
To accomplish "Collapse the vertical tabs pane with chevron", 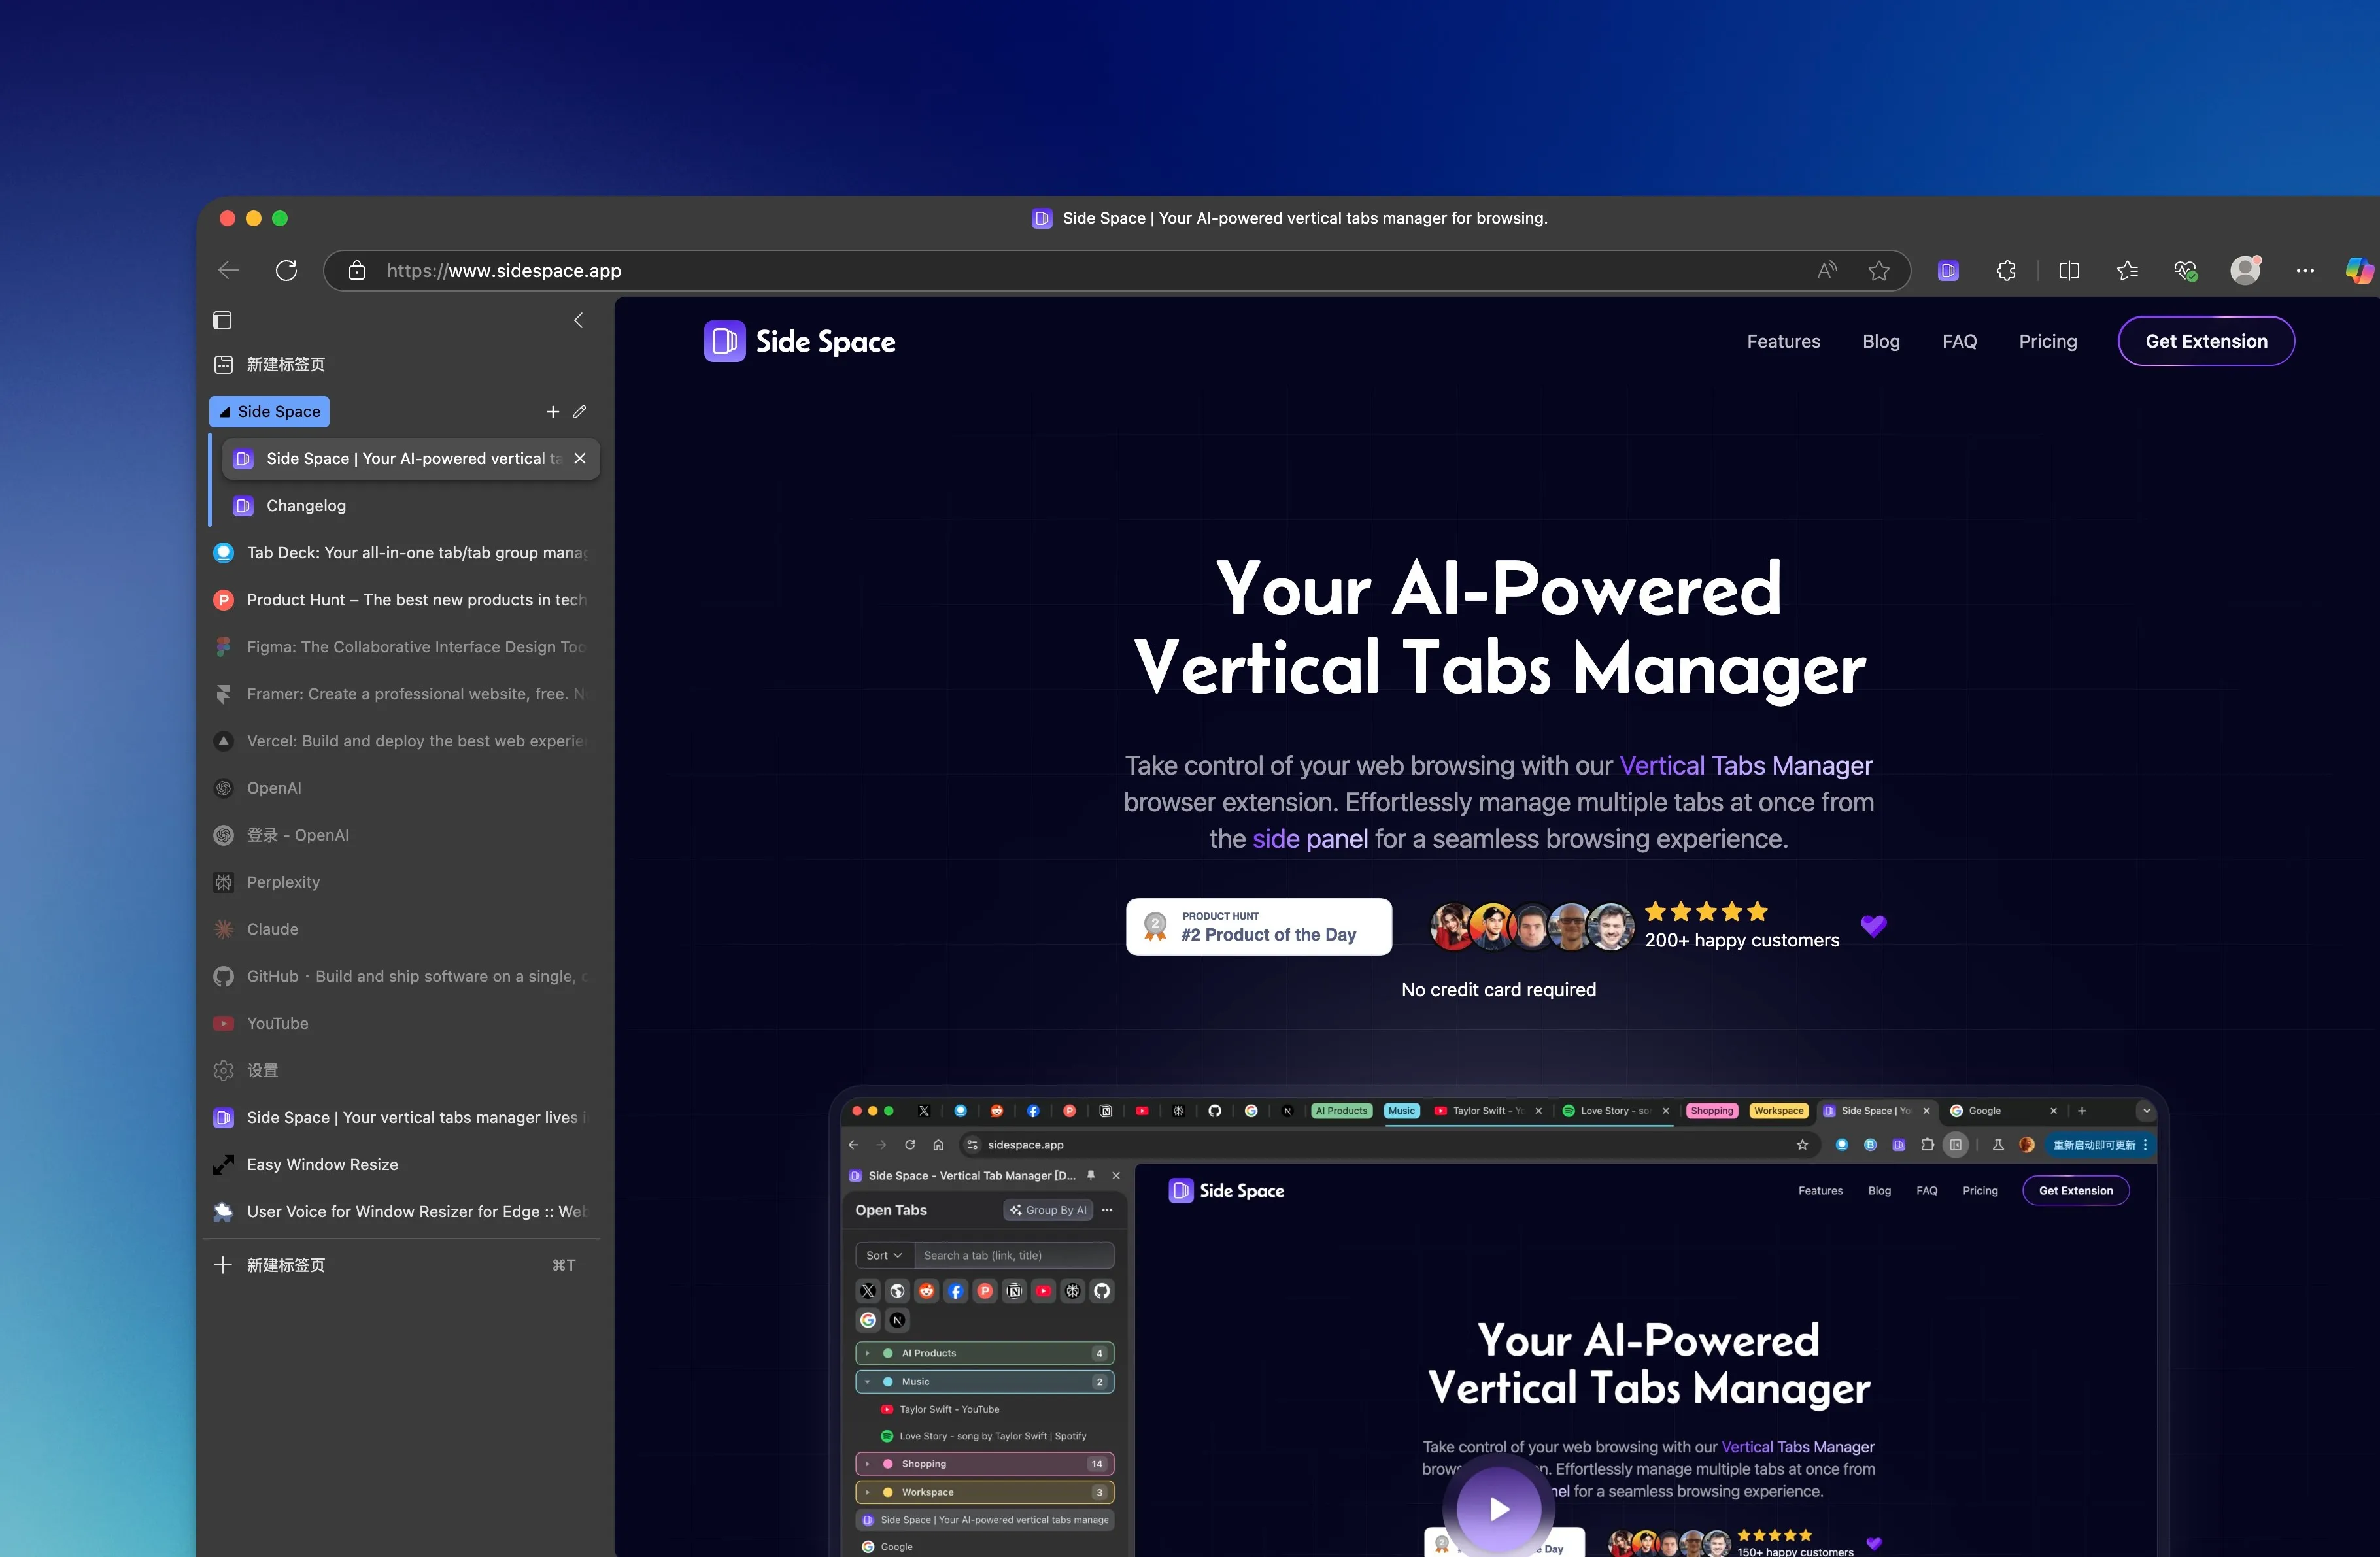I will (578, 320).
